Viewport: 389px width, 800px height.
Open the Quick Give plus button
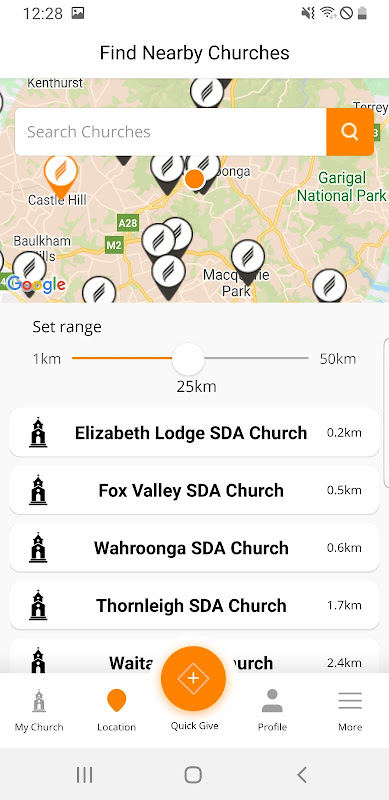193,679
